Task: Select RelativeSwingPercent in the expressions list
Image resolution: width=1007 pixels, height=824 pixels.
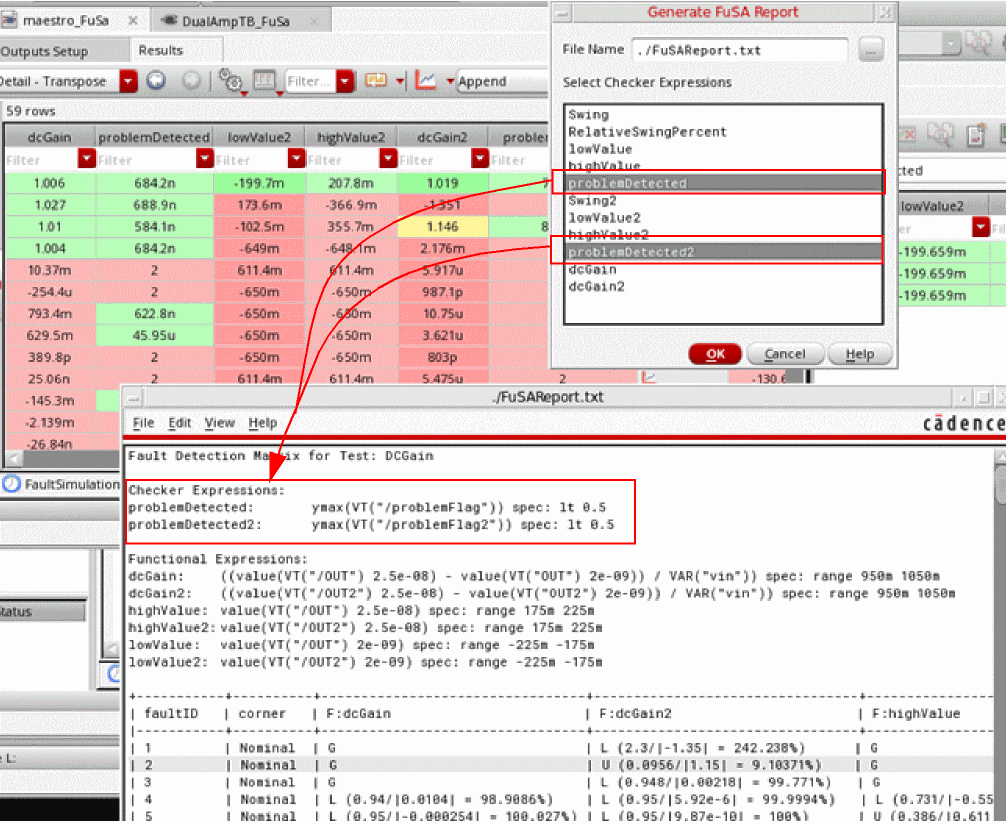Action: [647, 132]
